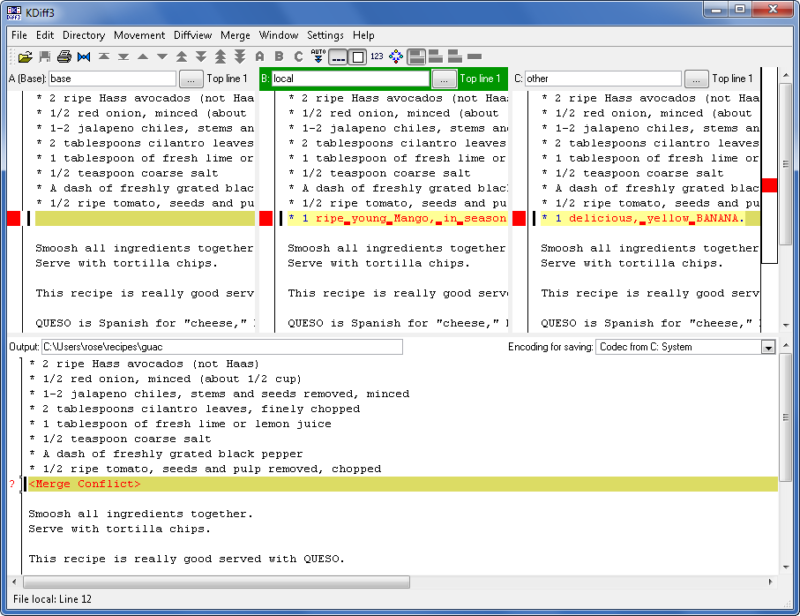Image resolution: width=800 pixels, height=616 pixels.
Task: Open the Merge menu
Action: pyautogui.click(x=236, y=35)
